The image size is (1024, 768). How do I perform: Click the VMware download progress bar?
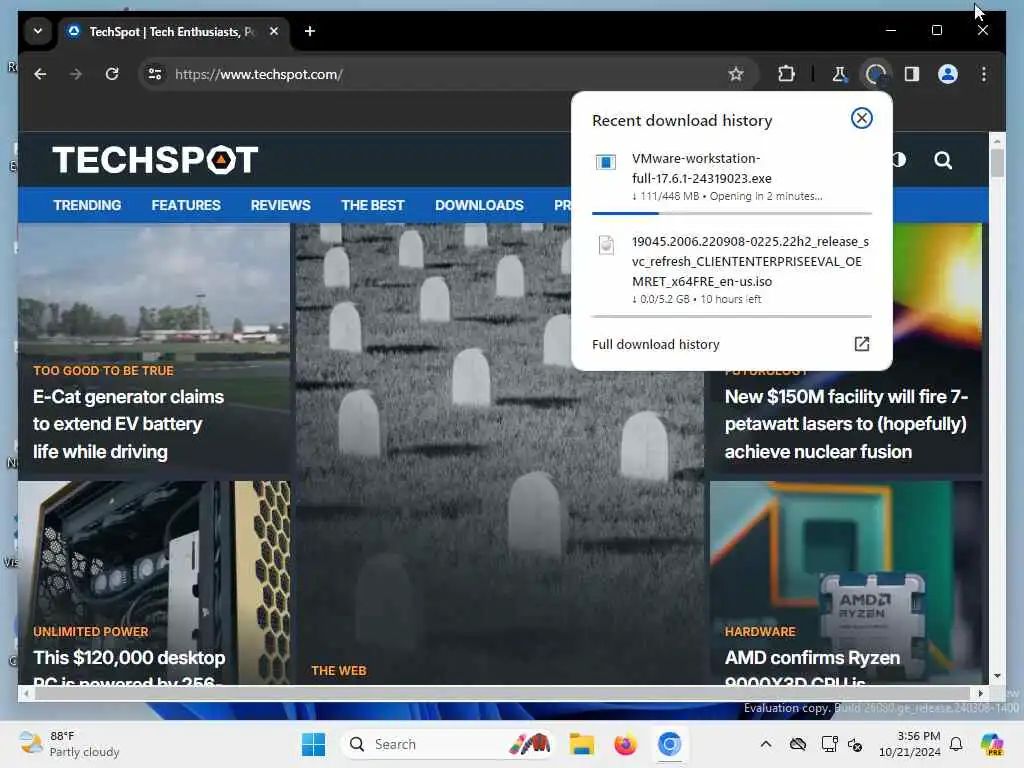point(731,213)
